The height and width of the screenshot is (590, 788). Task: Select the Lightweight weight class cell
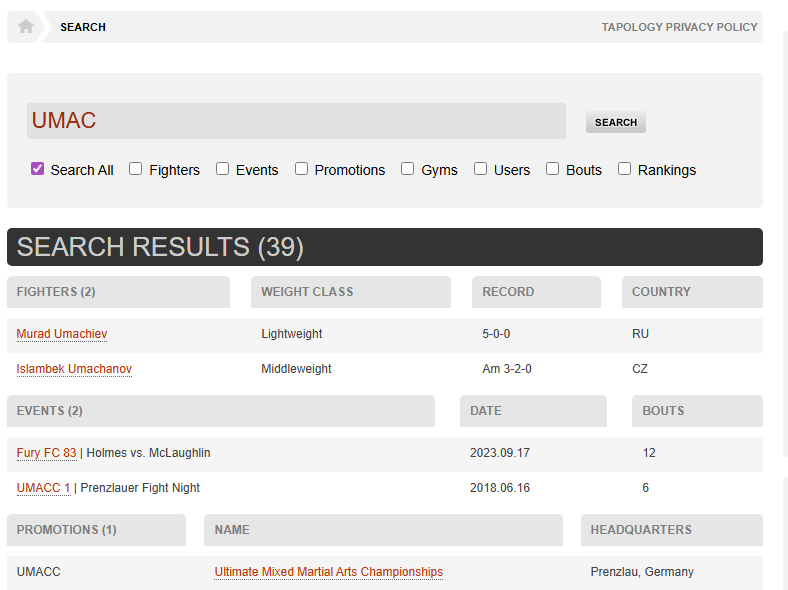291,334
